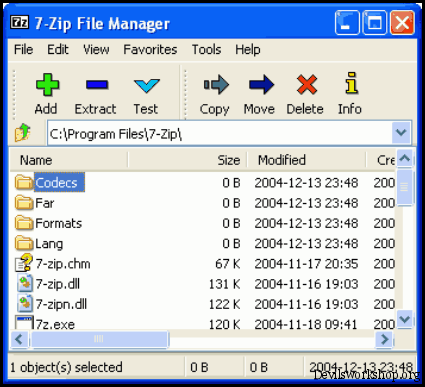Viewport: 425px width, 387px height.
Task: Click inside the C:\Program Files\7-Zip\ path field
Action: click(219, 134)
